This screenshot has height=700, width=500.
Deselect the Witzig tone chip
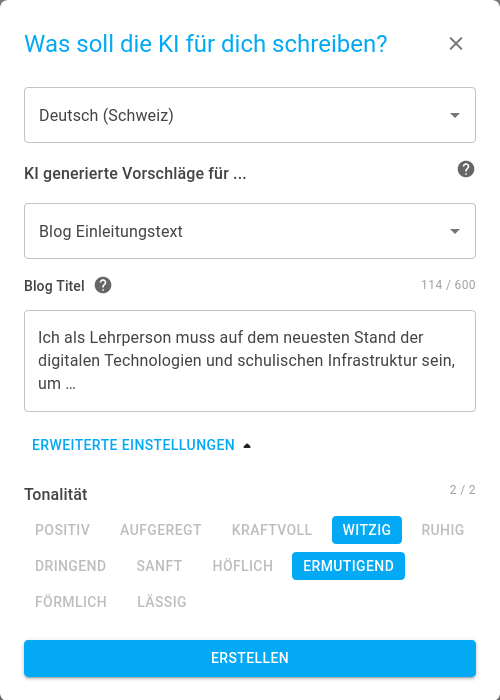click(x=367, y=530)
